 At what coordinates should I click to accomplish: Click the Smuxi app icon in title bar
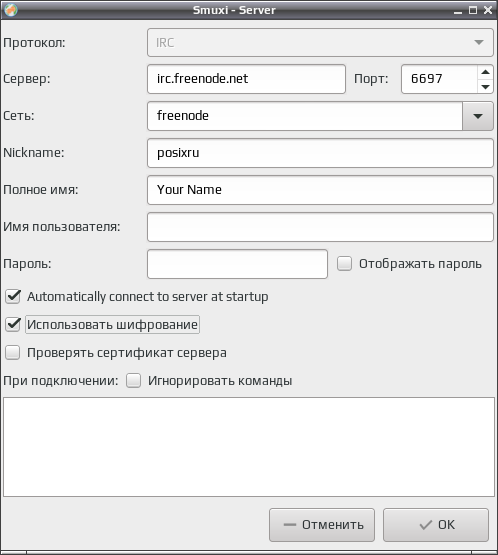pos(11,10)
